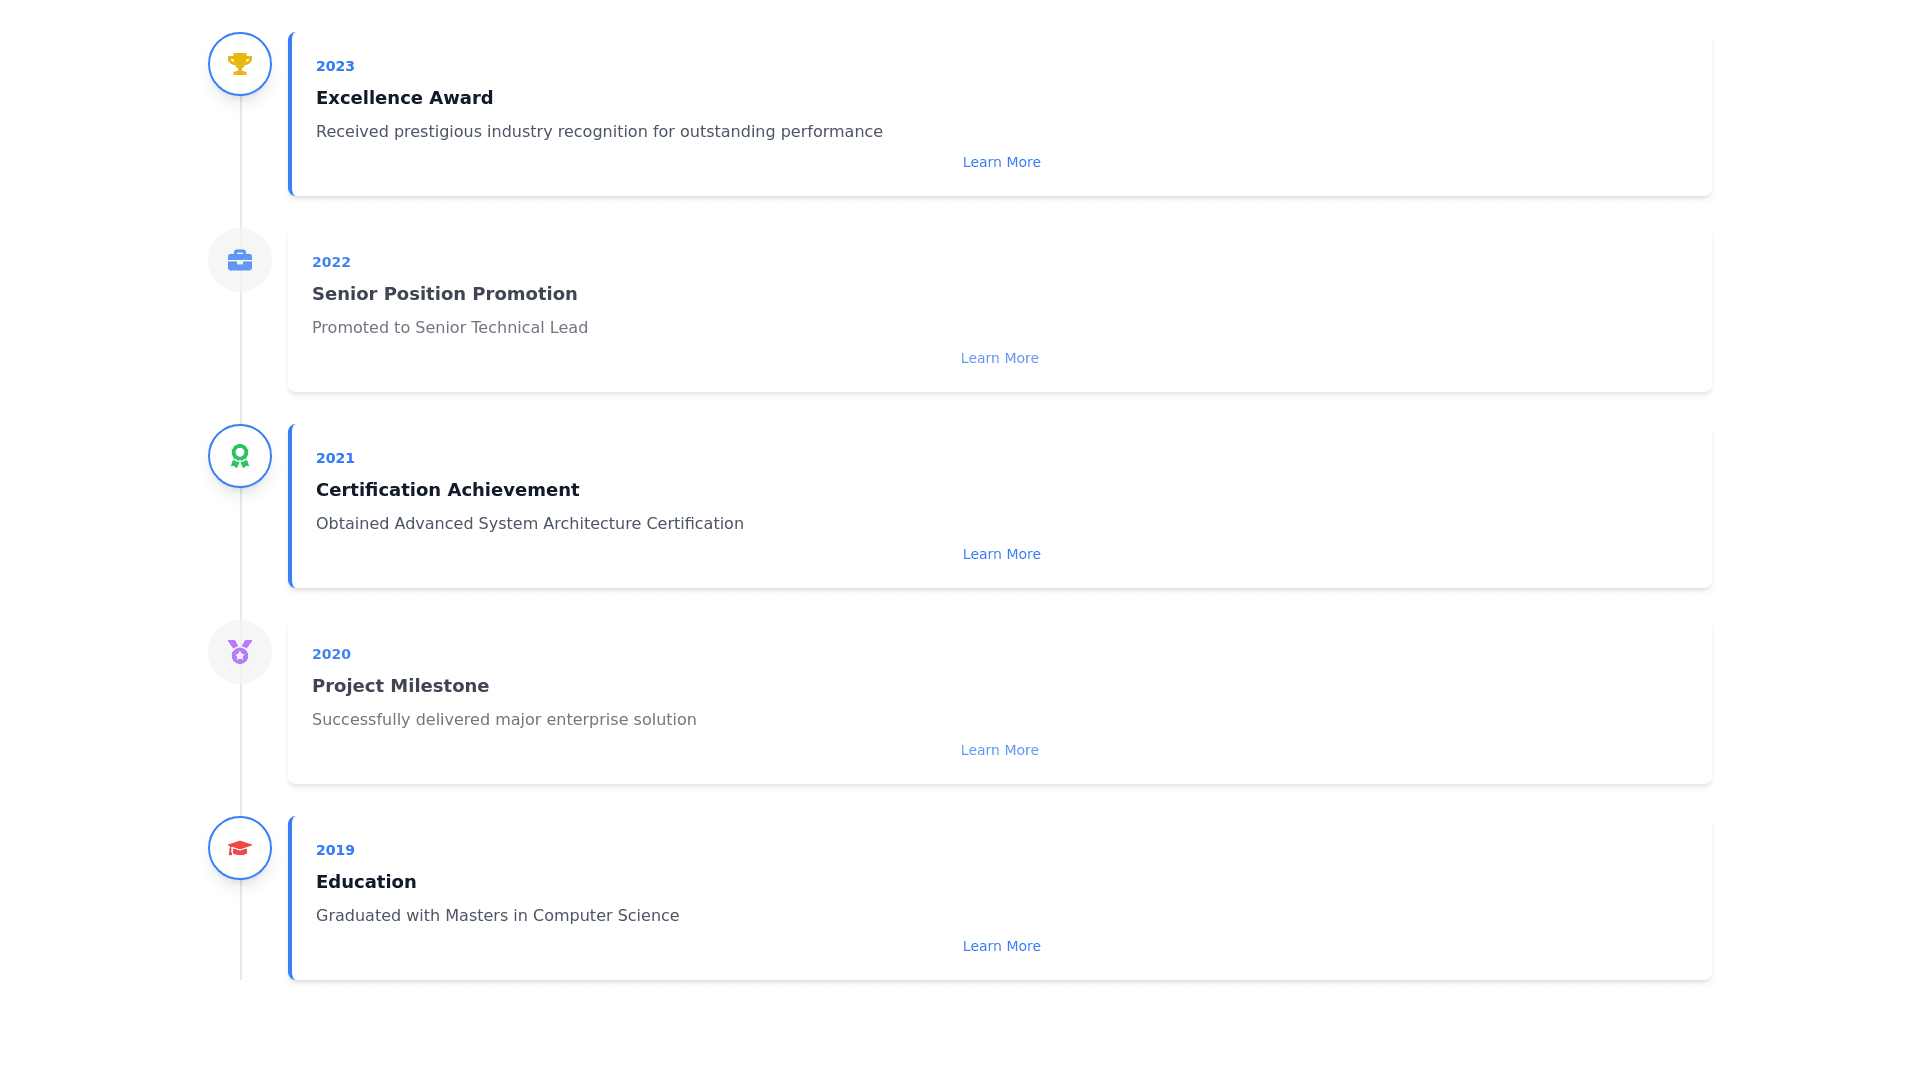The image size is (1920, 1080).
Task: Open Learn More for Education entry
Action: (1001, 946)
